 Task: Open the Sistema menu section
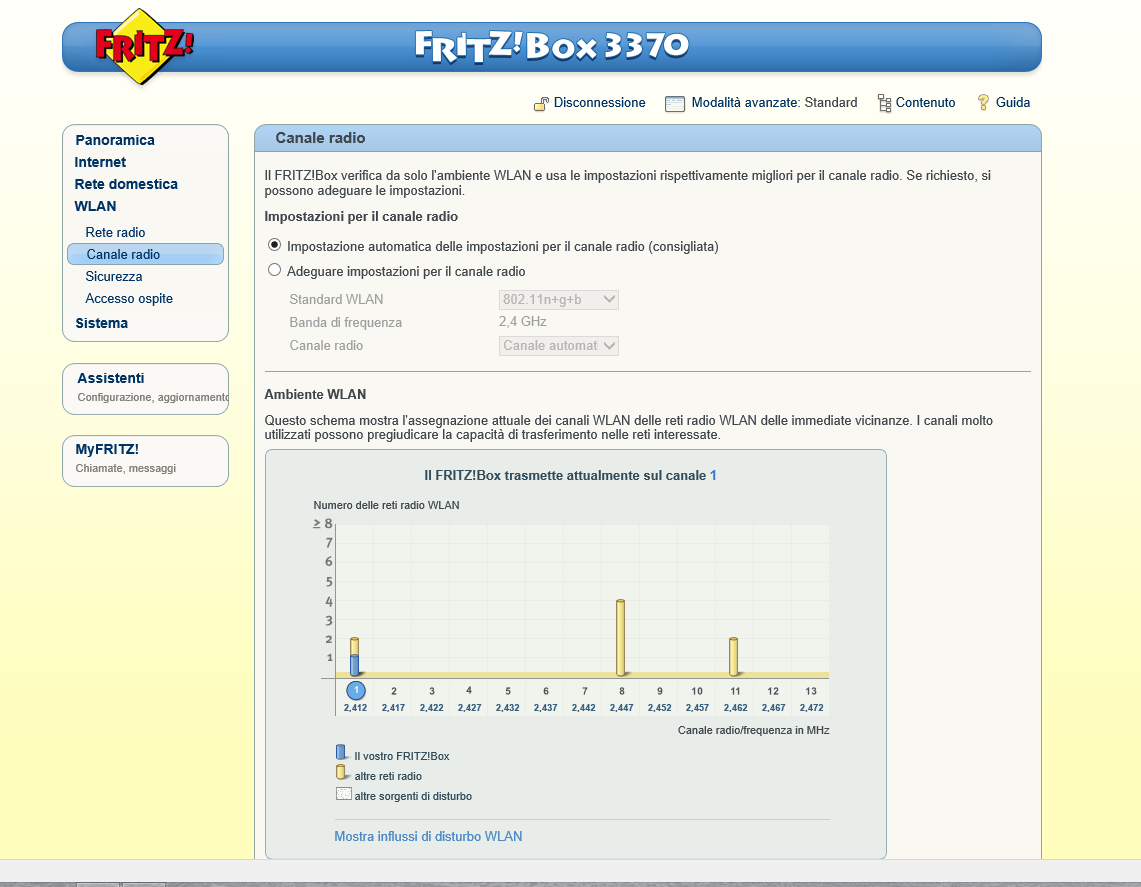(x=102, y=323)
